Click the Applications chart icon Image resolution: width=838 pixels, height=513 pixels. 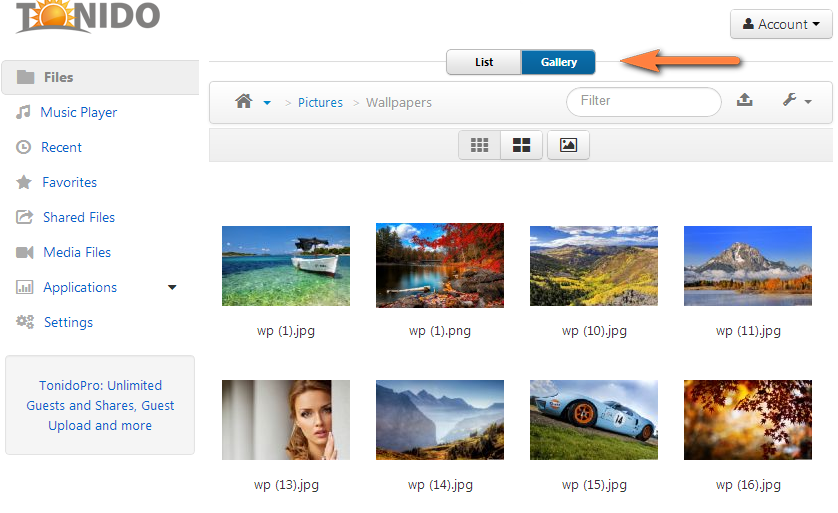[25, 287]
